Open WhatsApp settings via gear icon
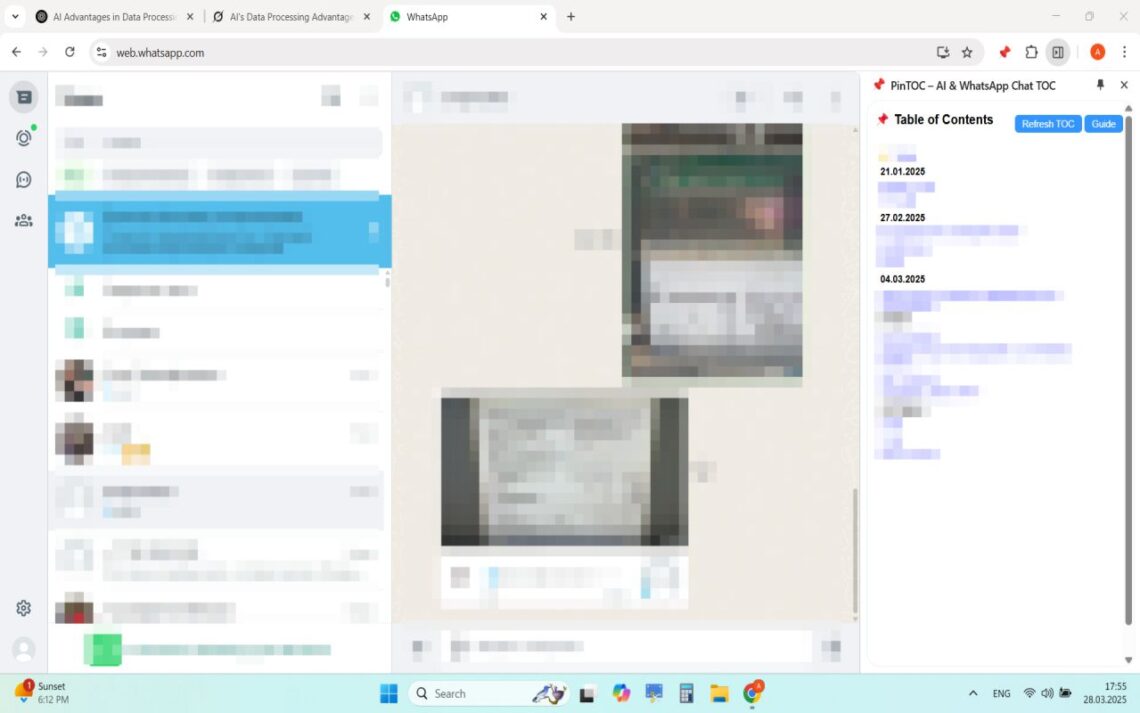The width and height of the screenshot is (1140, 713). [23, 607]
